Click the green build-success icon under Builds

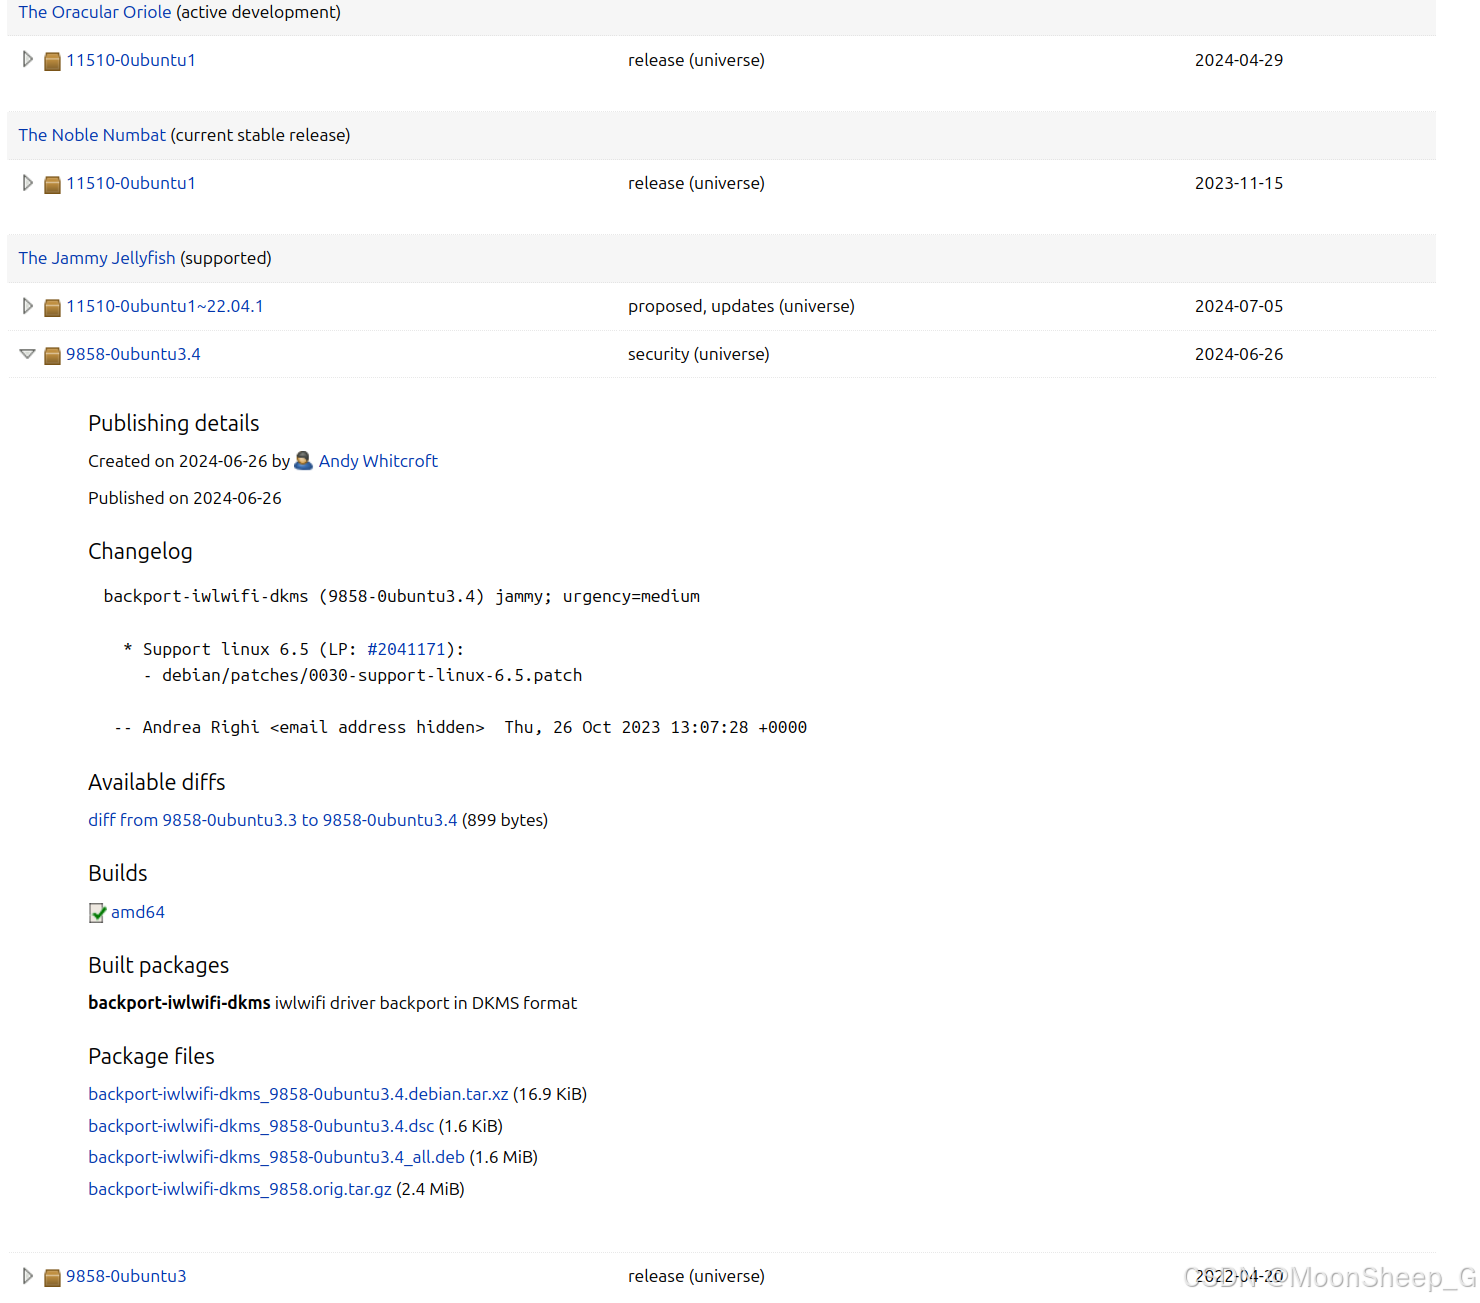click(x=97, y=912)
